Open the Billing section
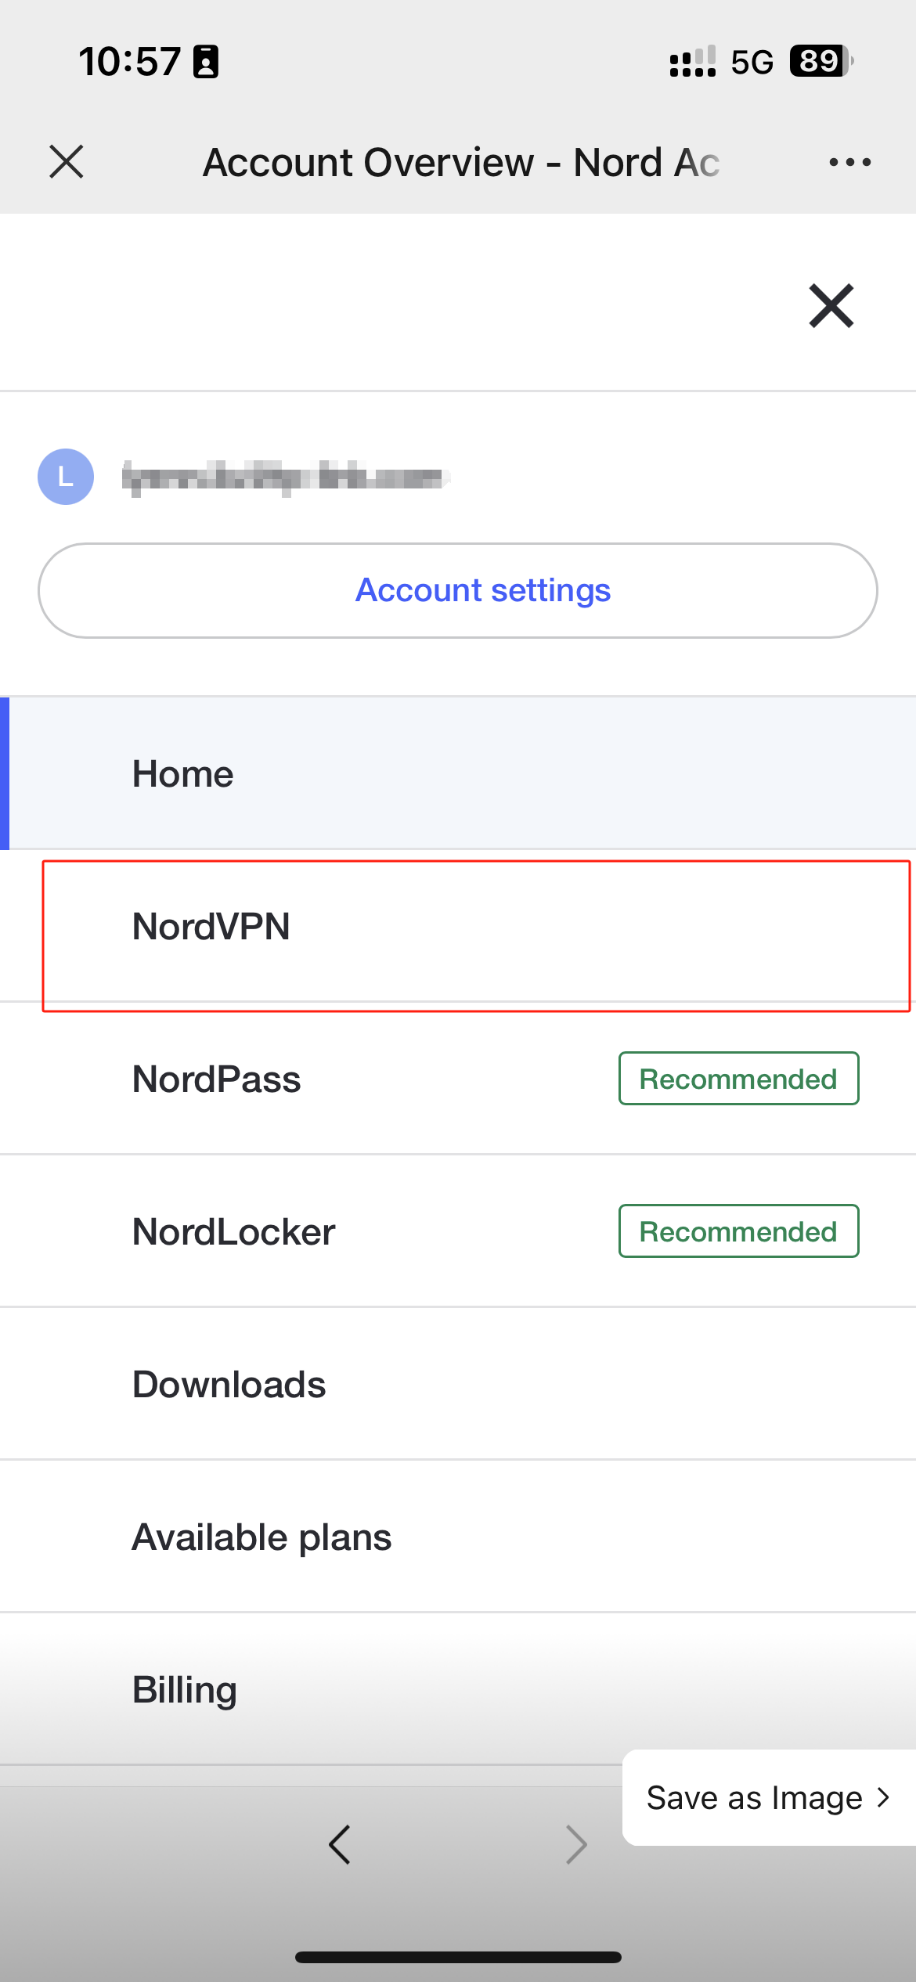 [x=185, y=1690]
